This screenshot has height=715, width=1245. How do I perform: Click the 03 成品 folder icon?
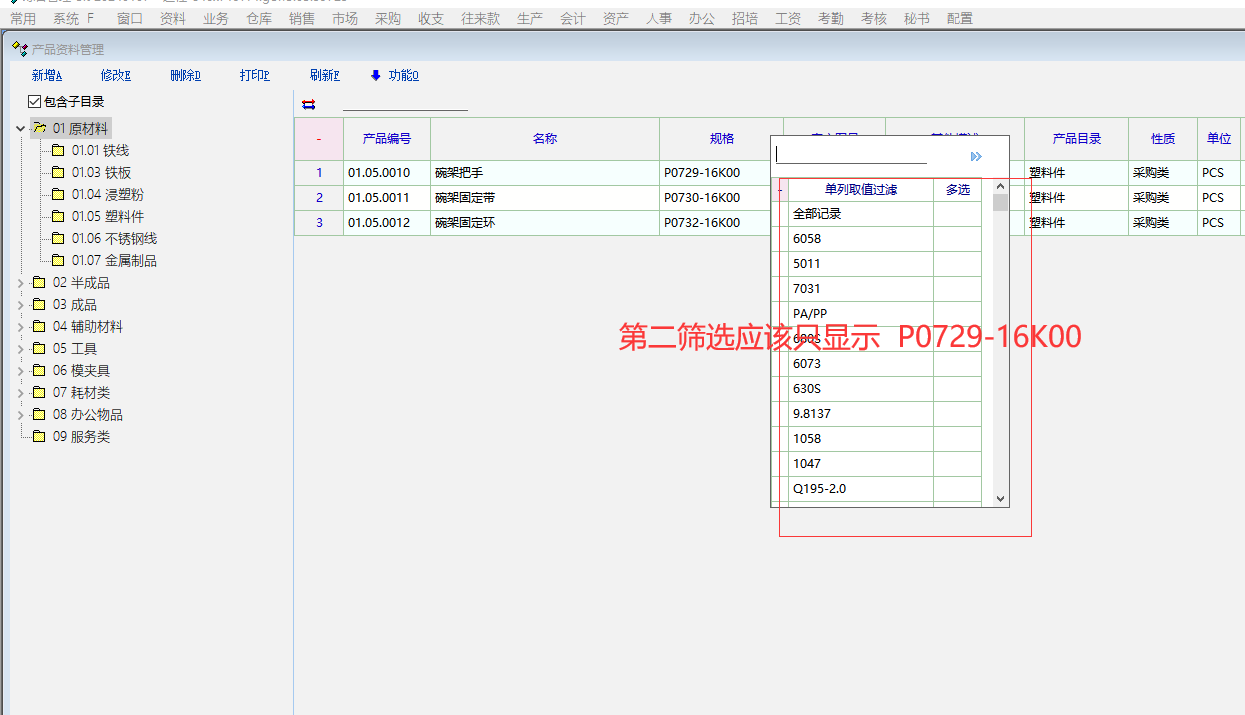click(39, 305)
